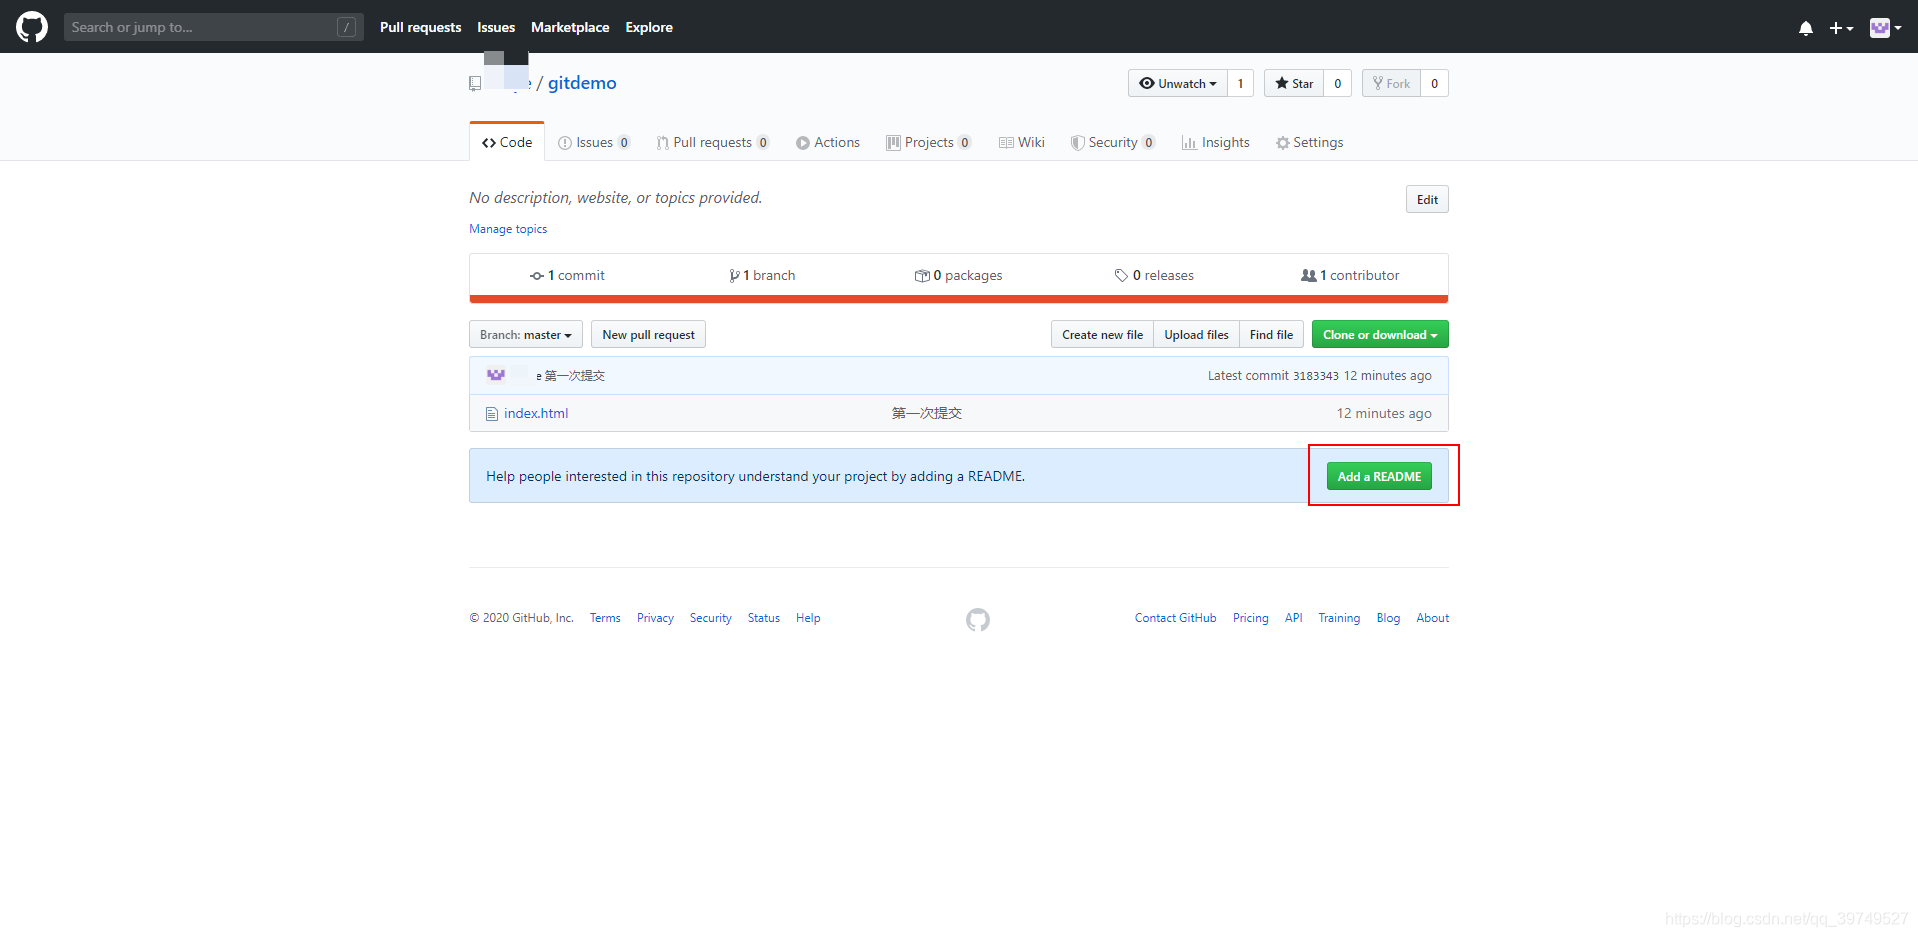Focus the Search or jump to field
1918x937 pixels.
pos(213,27)
